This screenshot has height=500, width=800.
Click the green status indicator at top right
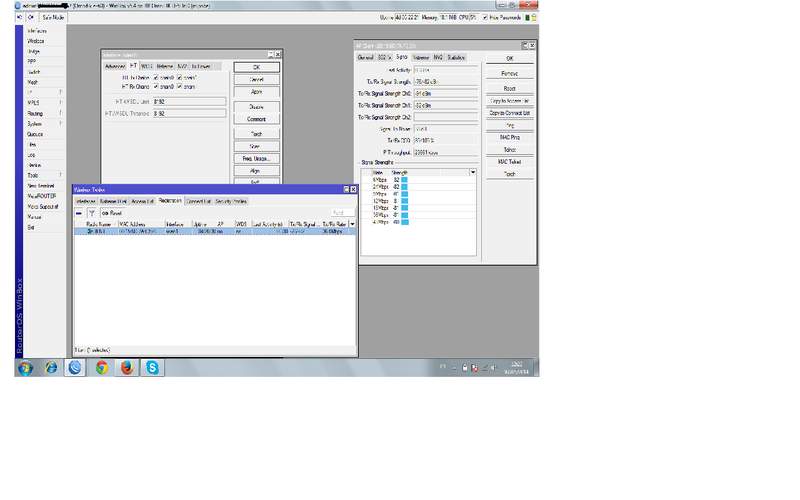click(x=528, y=17)
